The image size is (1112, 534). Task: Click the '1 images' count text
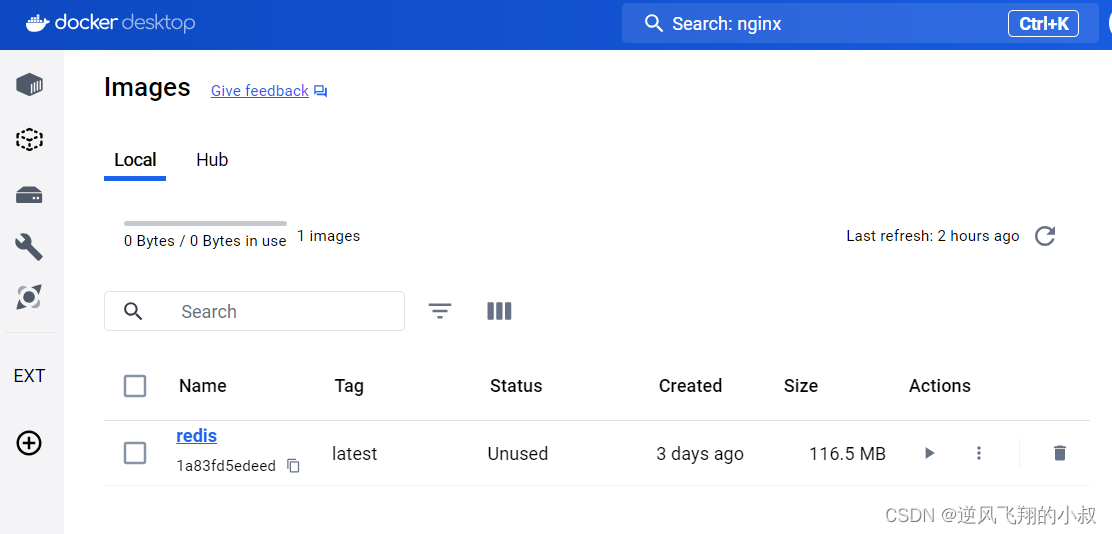[328, 236]
